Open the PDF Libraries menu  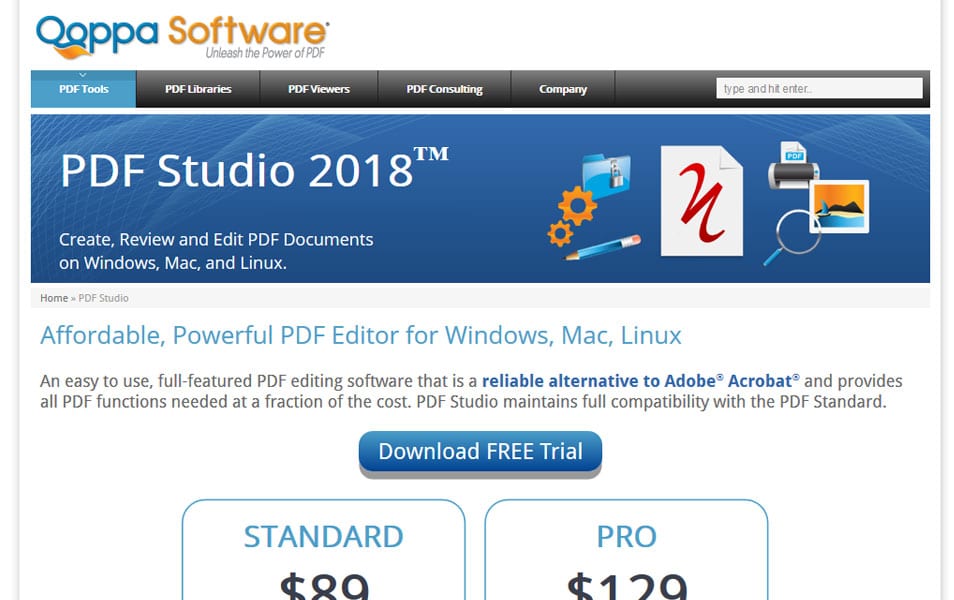click(x=198, y=89)
